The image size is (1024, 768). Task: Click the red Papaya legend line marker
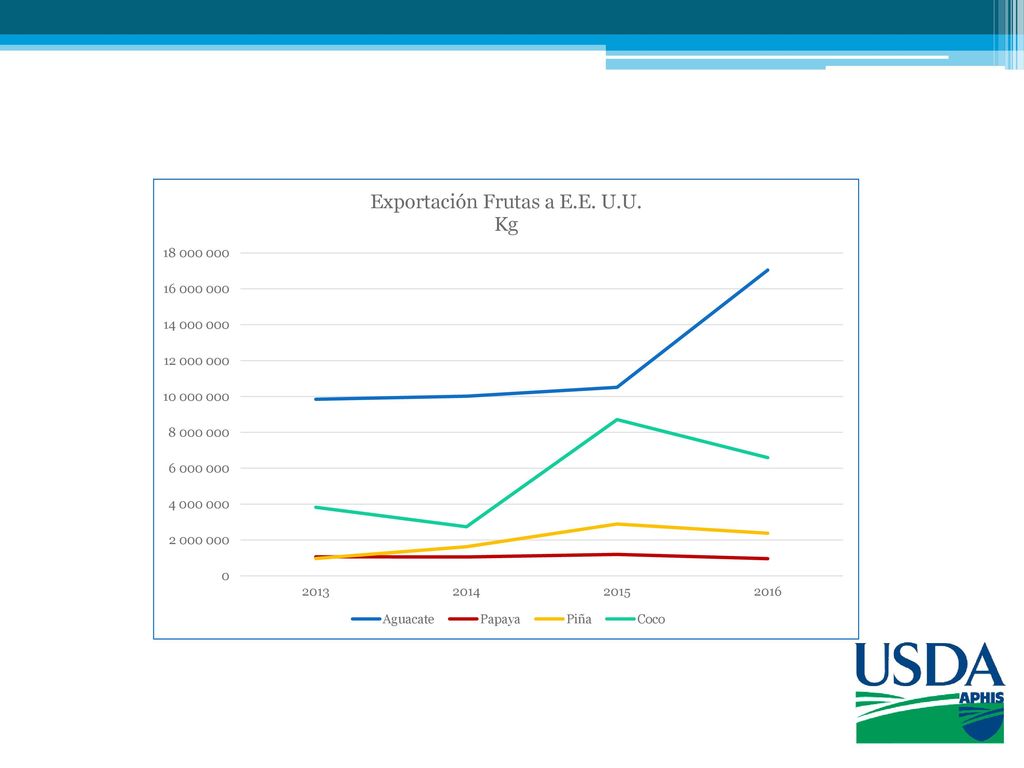tap(463, 619)
